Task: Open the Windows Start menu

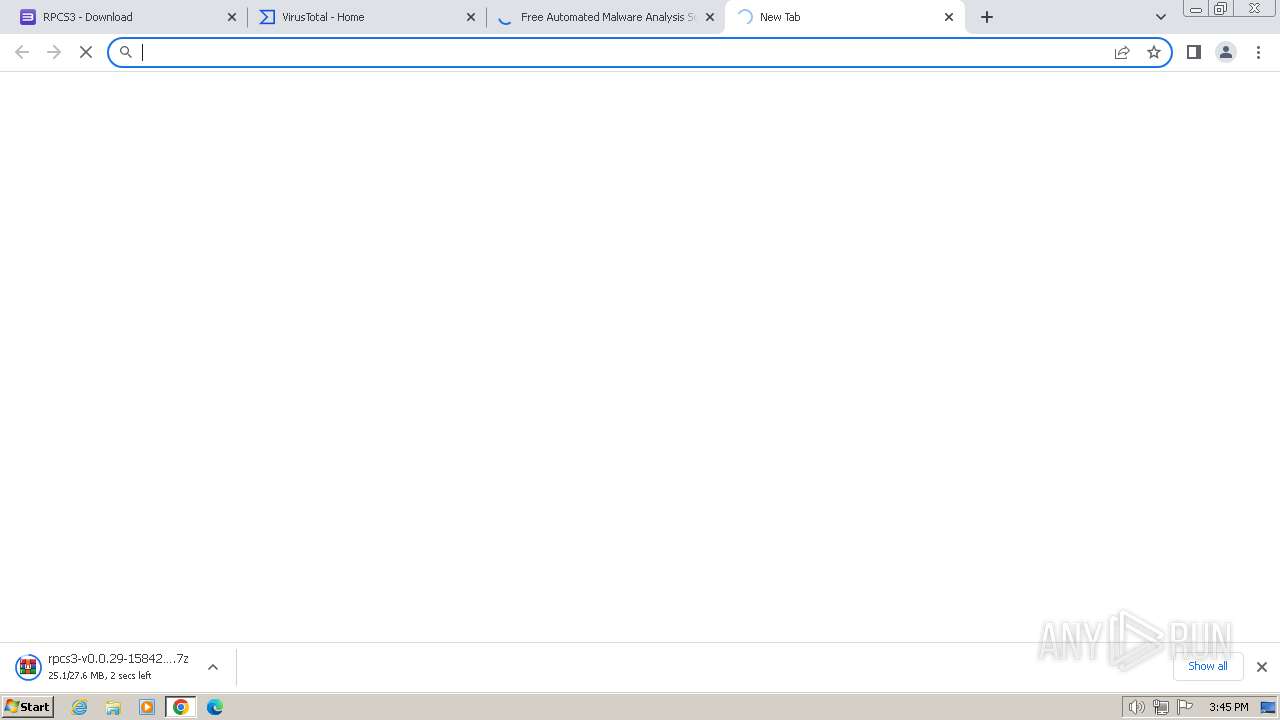Action: click(27, 707)
